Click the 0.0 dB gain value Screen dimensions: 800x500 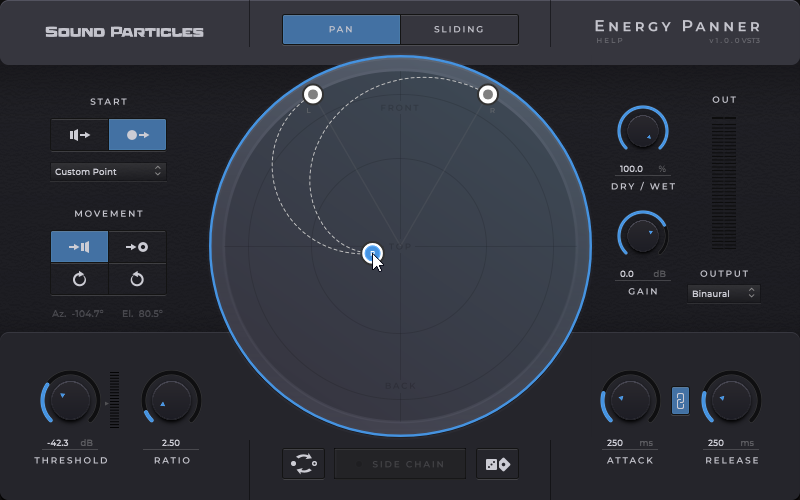point(643,274)
